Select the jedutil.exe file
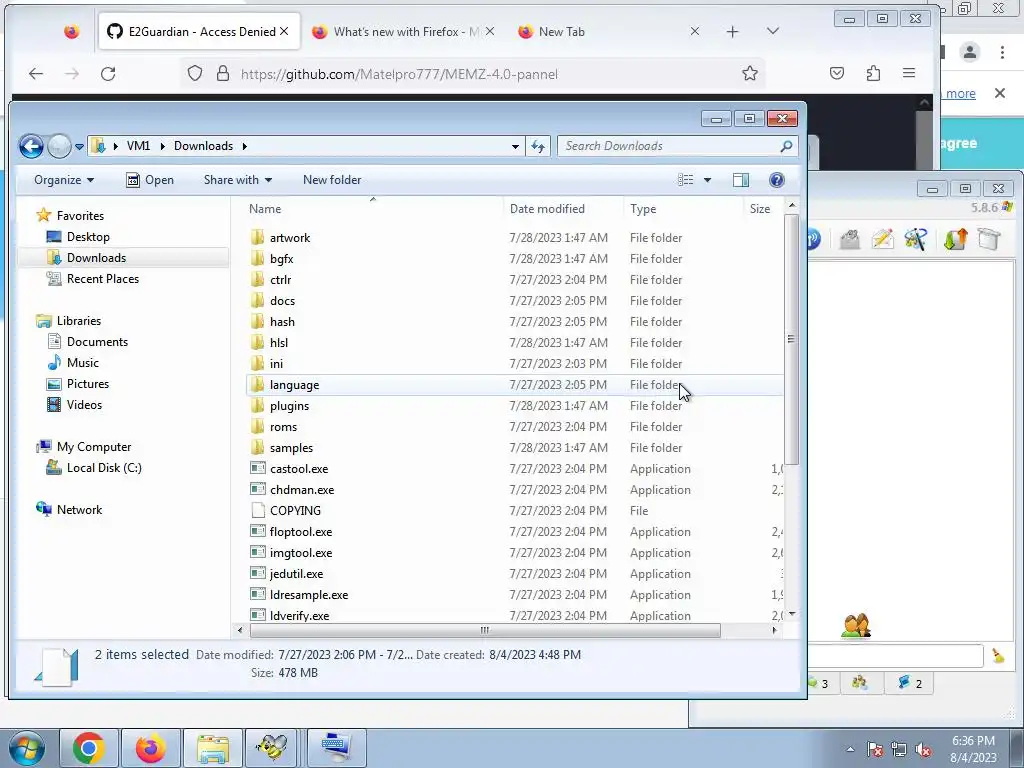Image resolution: width=1024 pixels, height=768 pixels. pyautogui.click(x=296, y=573)
